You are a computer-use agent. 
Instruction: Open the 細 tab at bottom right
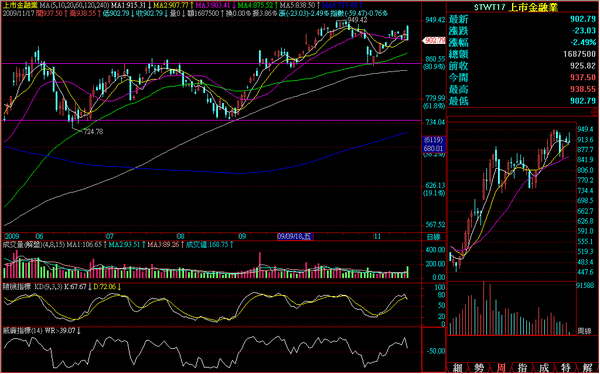pyautogui.click(x=458, y=368)
